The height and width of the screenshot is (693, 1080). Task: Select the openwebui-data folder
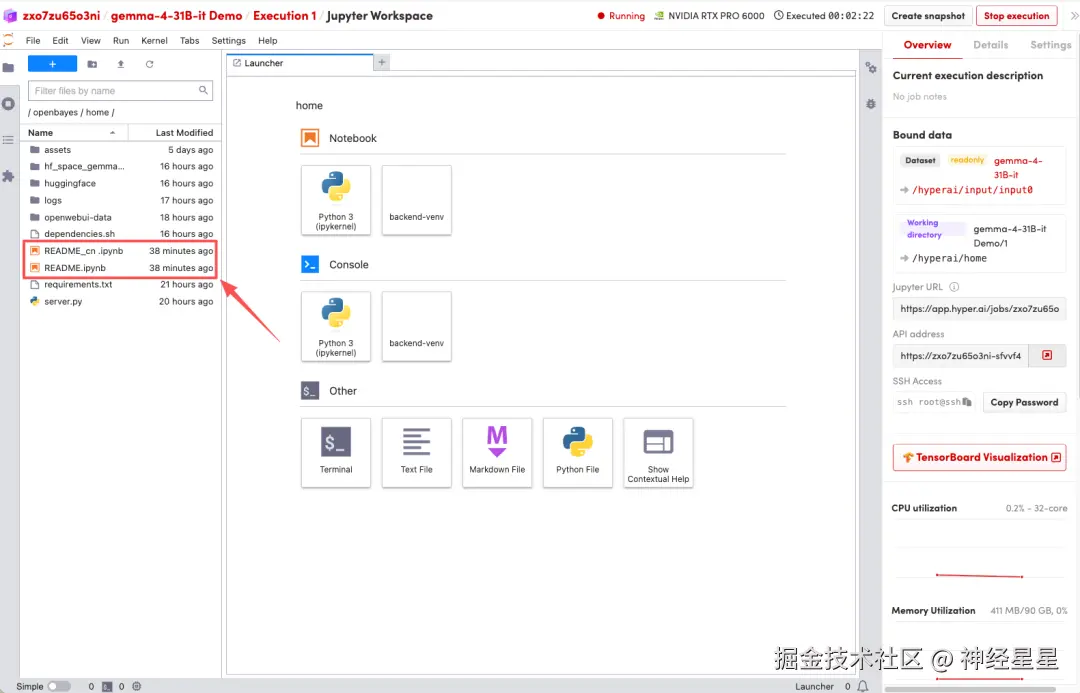[121, 217]
